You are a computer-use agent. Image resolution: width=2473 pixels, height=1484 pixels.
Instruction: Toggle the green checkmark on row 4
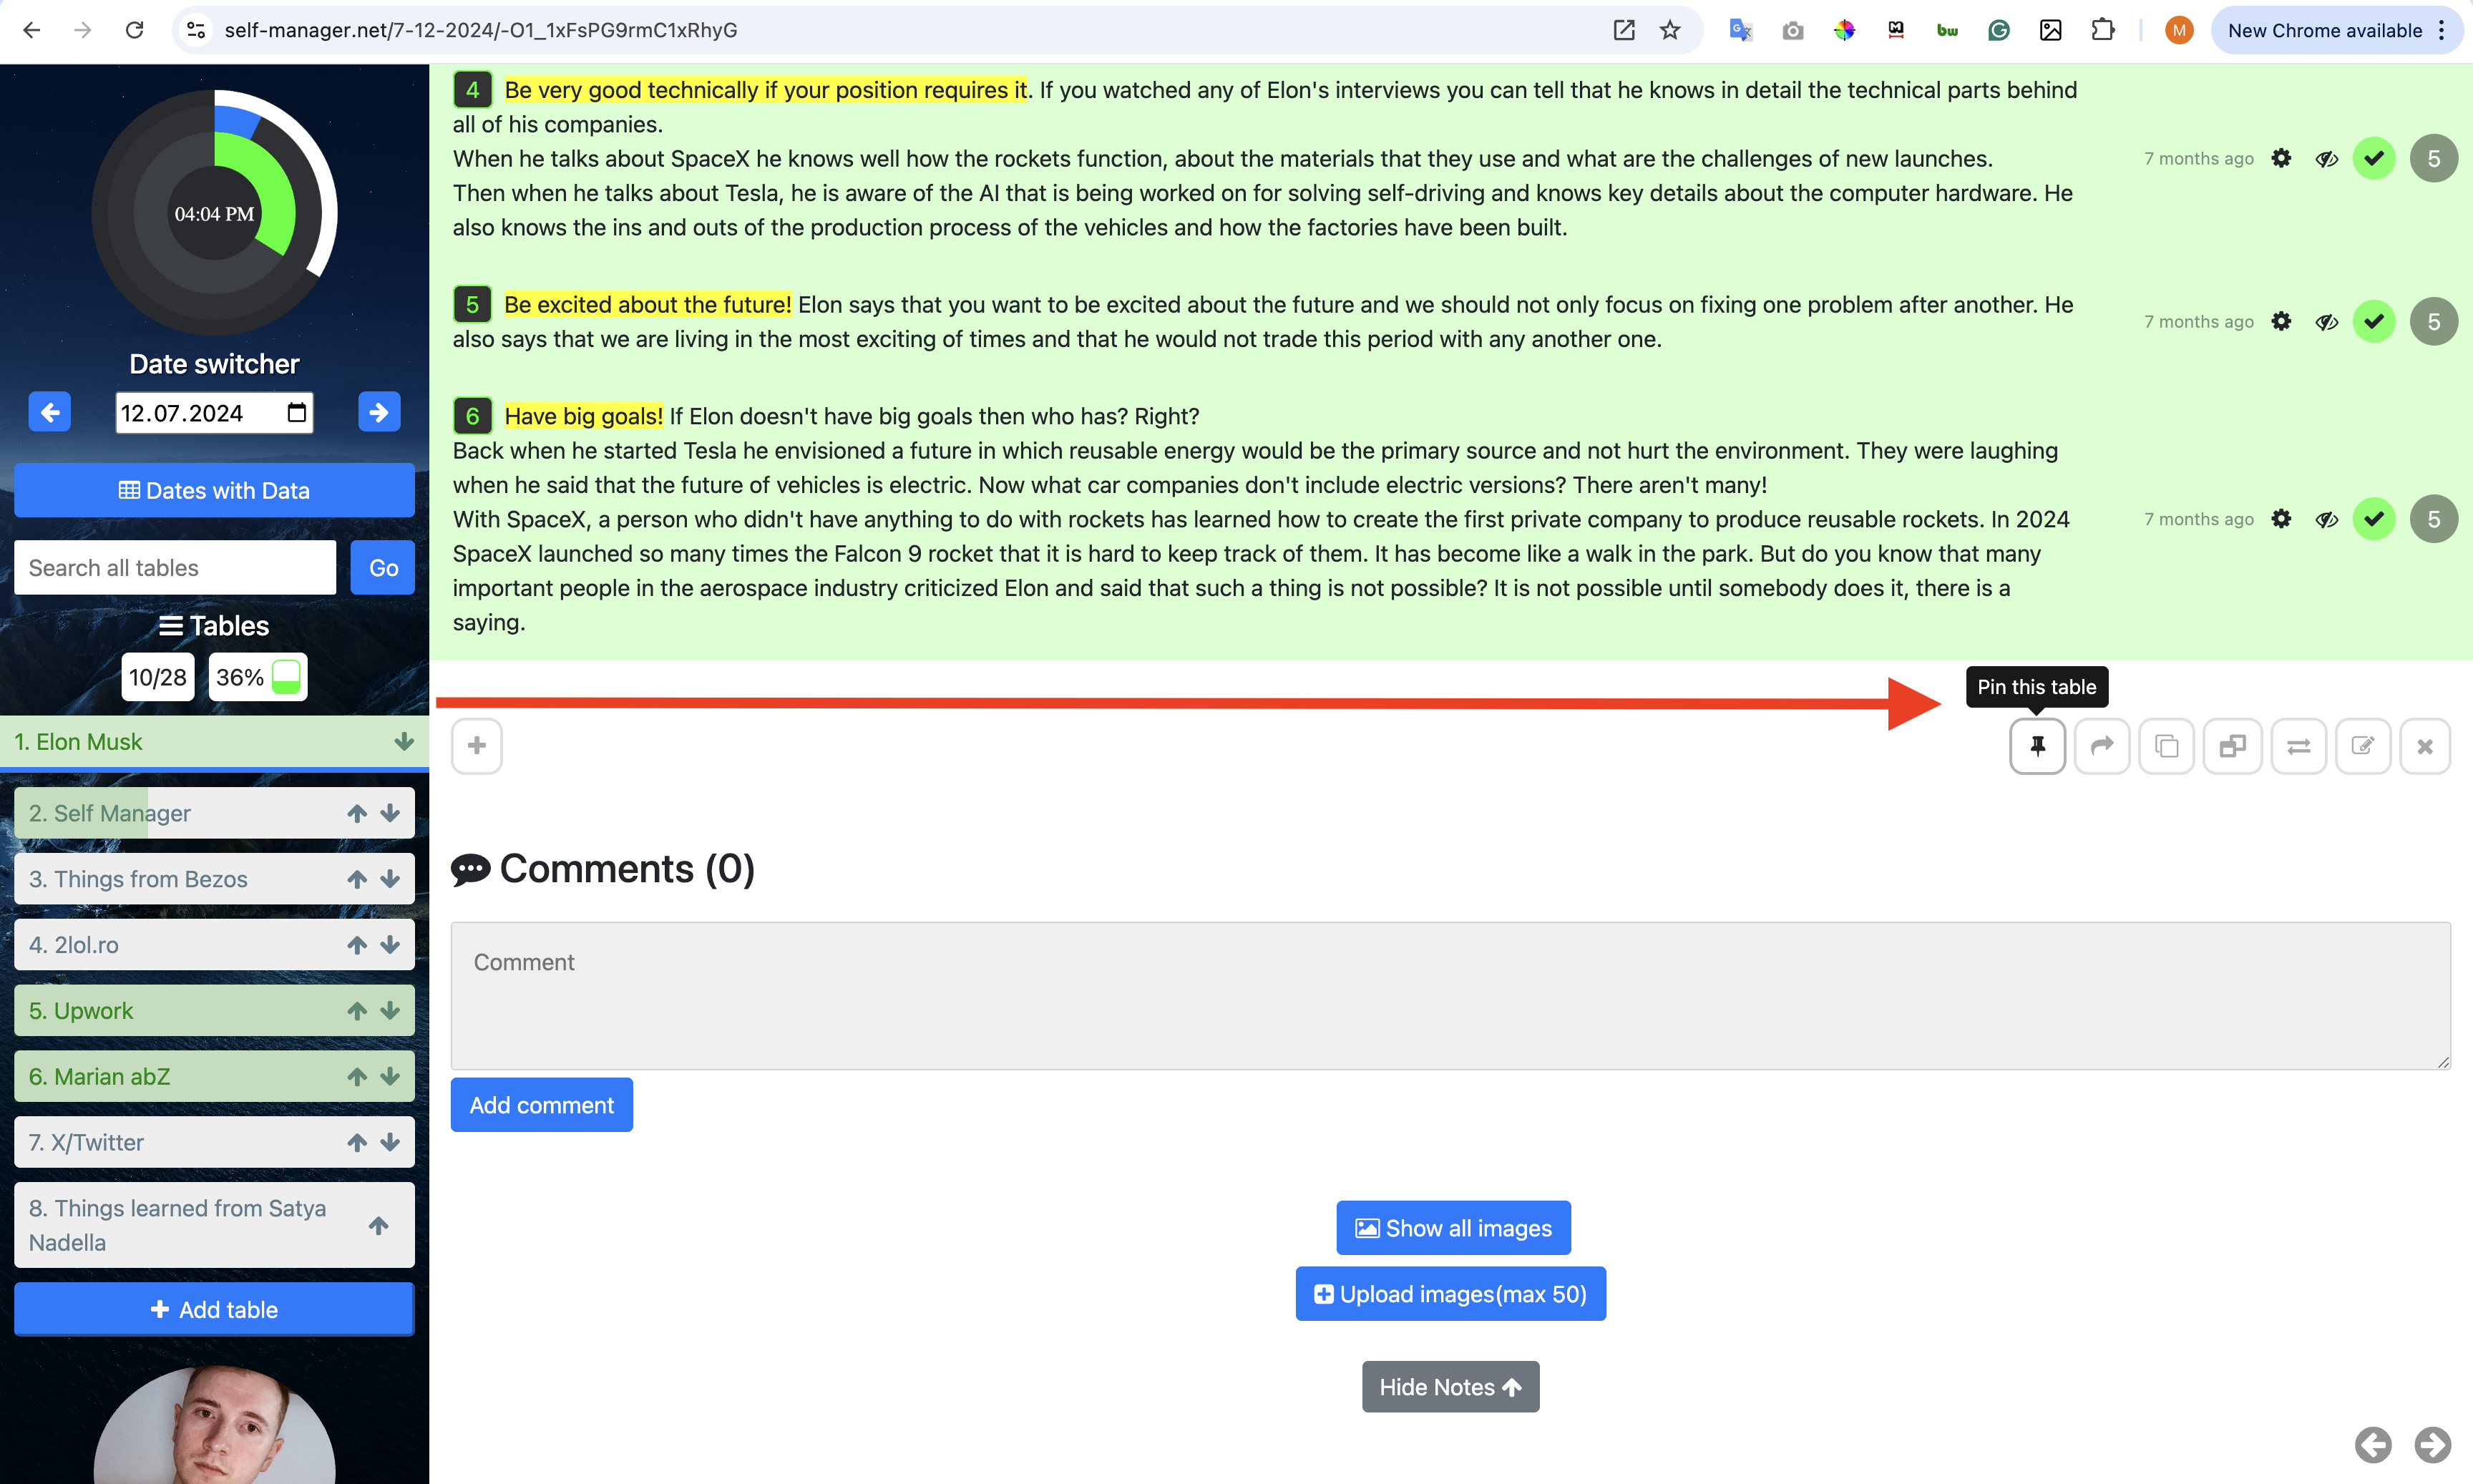pos(2376,159)
